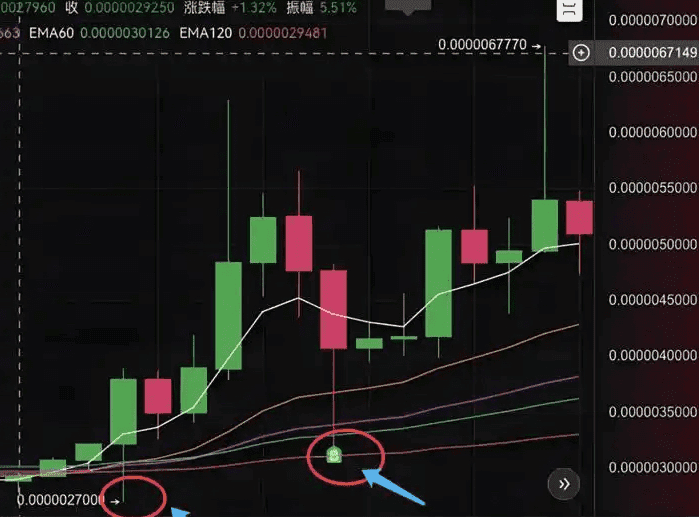Click the 0.0000067770 high price label
Screen dimensions: 699x517
(x=482, y=45)
